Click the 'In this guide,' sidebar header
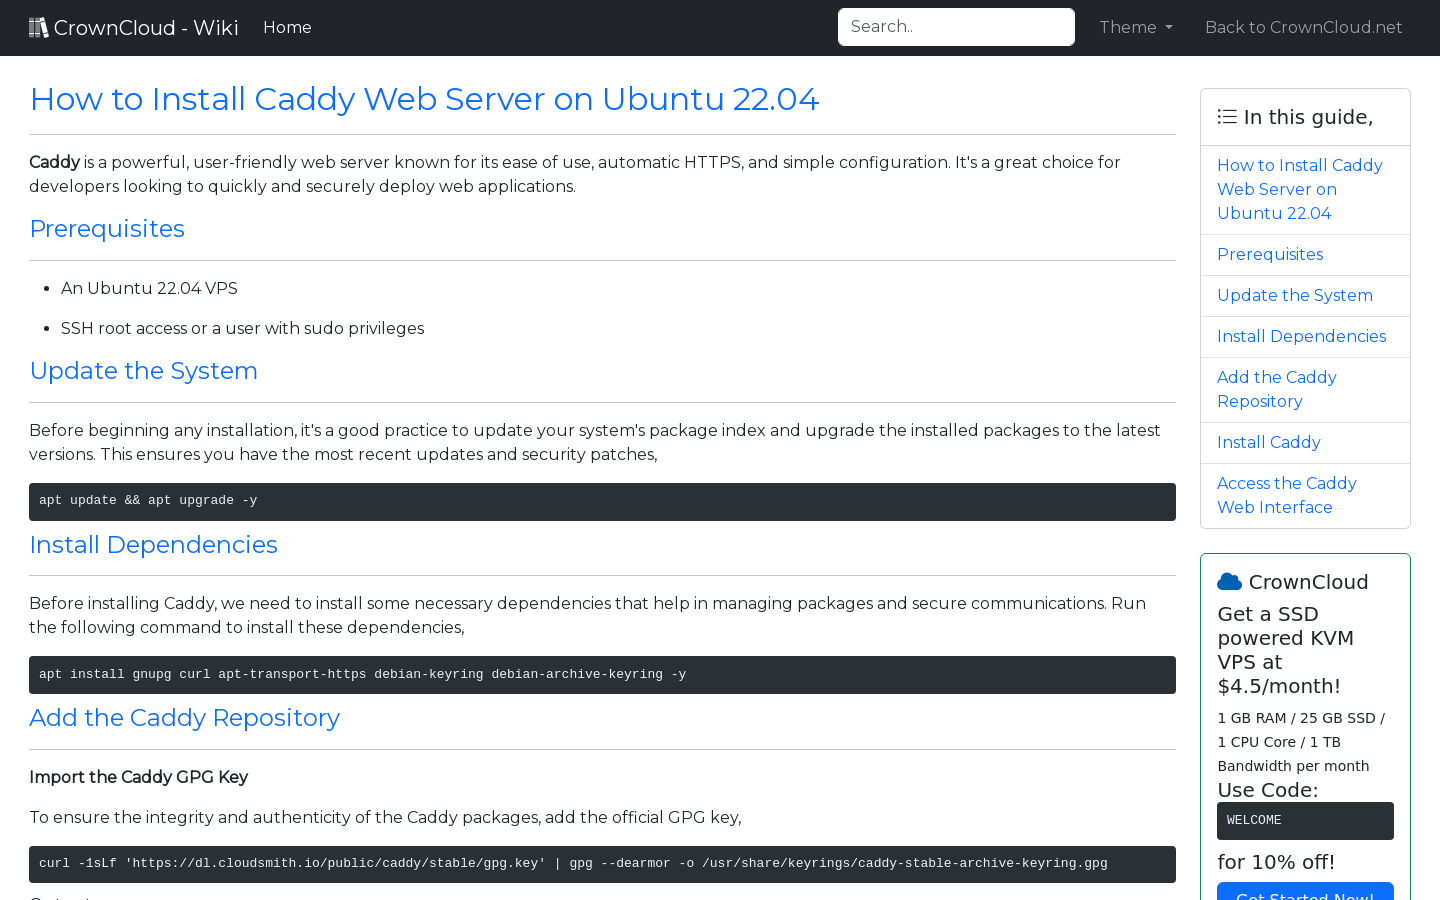The image size is (1440, 900). (x=1305, y=117)
